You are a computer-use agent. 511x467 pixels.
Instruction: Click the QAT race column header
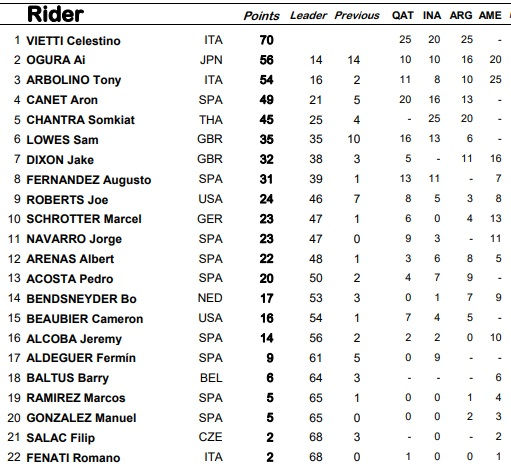click(403, 15)
